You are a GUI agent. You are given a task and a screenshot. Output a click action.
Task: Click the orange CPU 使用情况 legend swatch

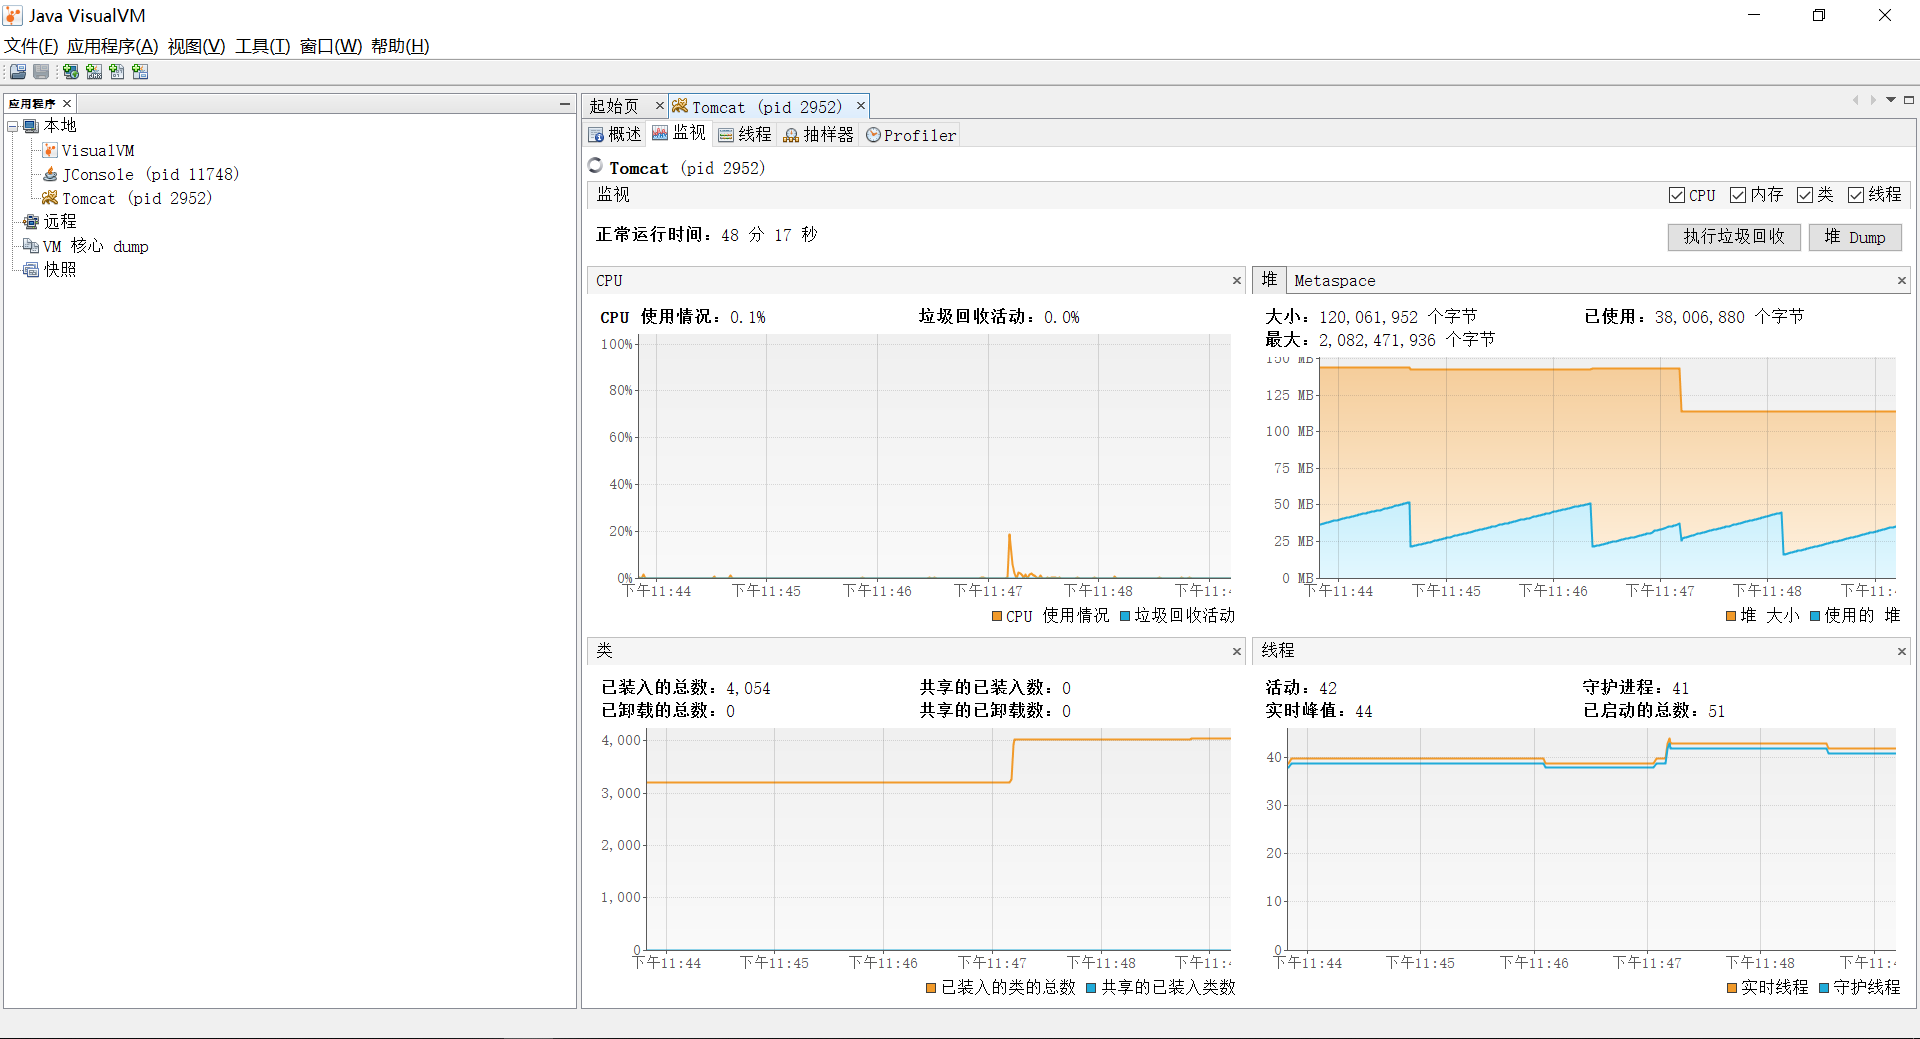(x=997, y=616)
